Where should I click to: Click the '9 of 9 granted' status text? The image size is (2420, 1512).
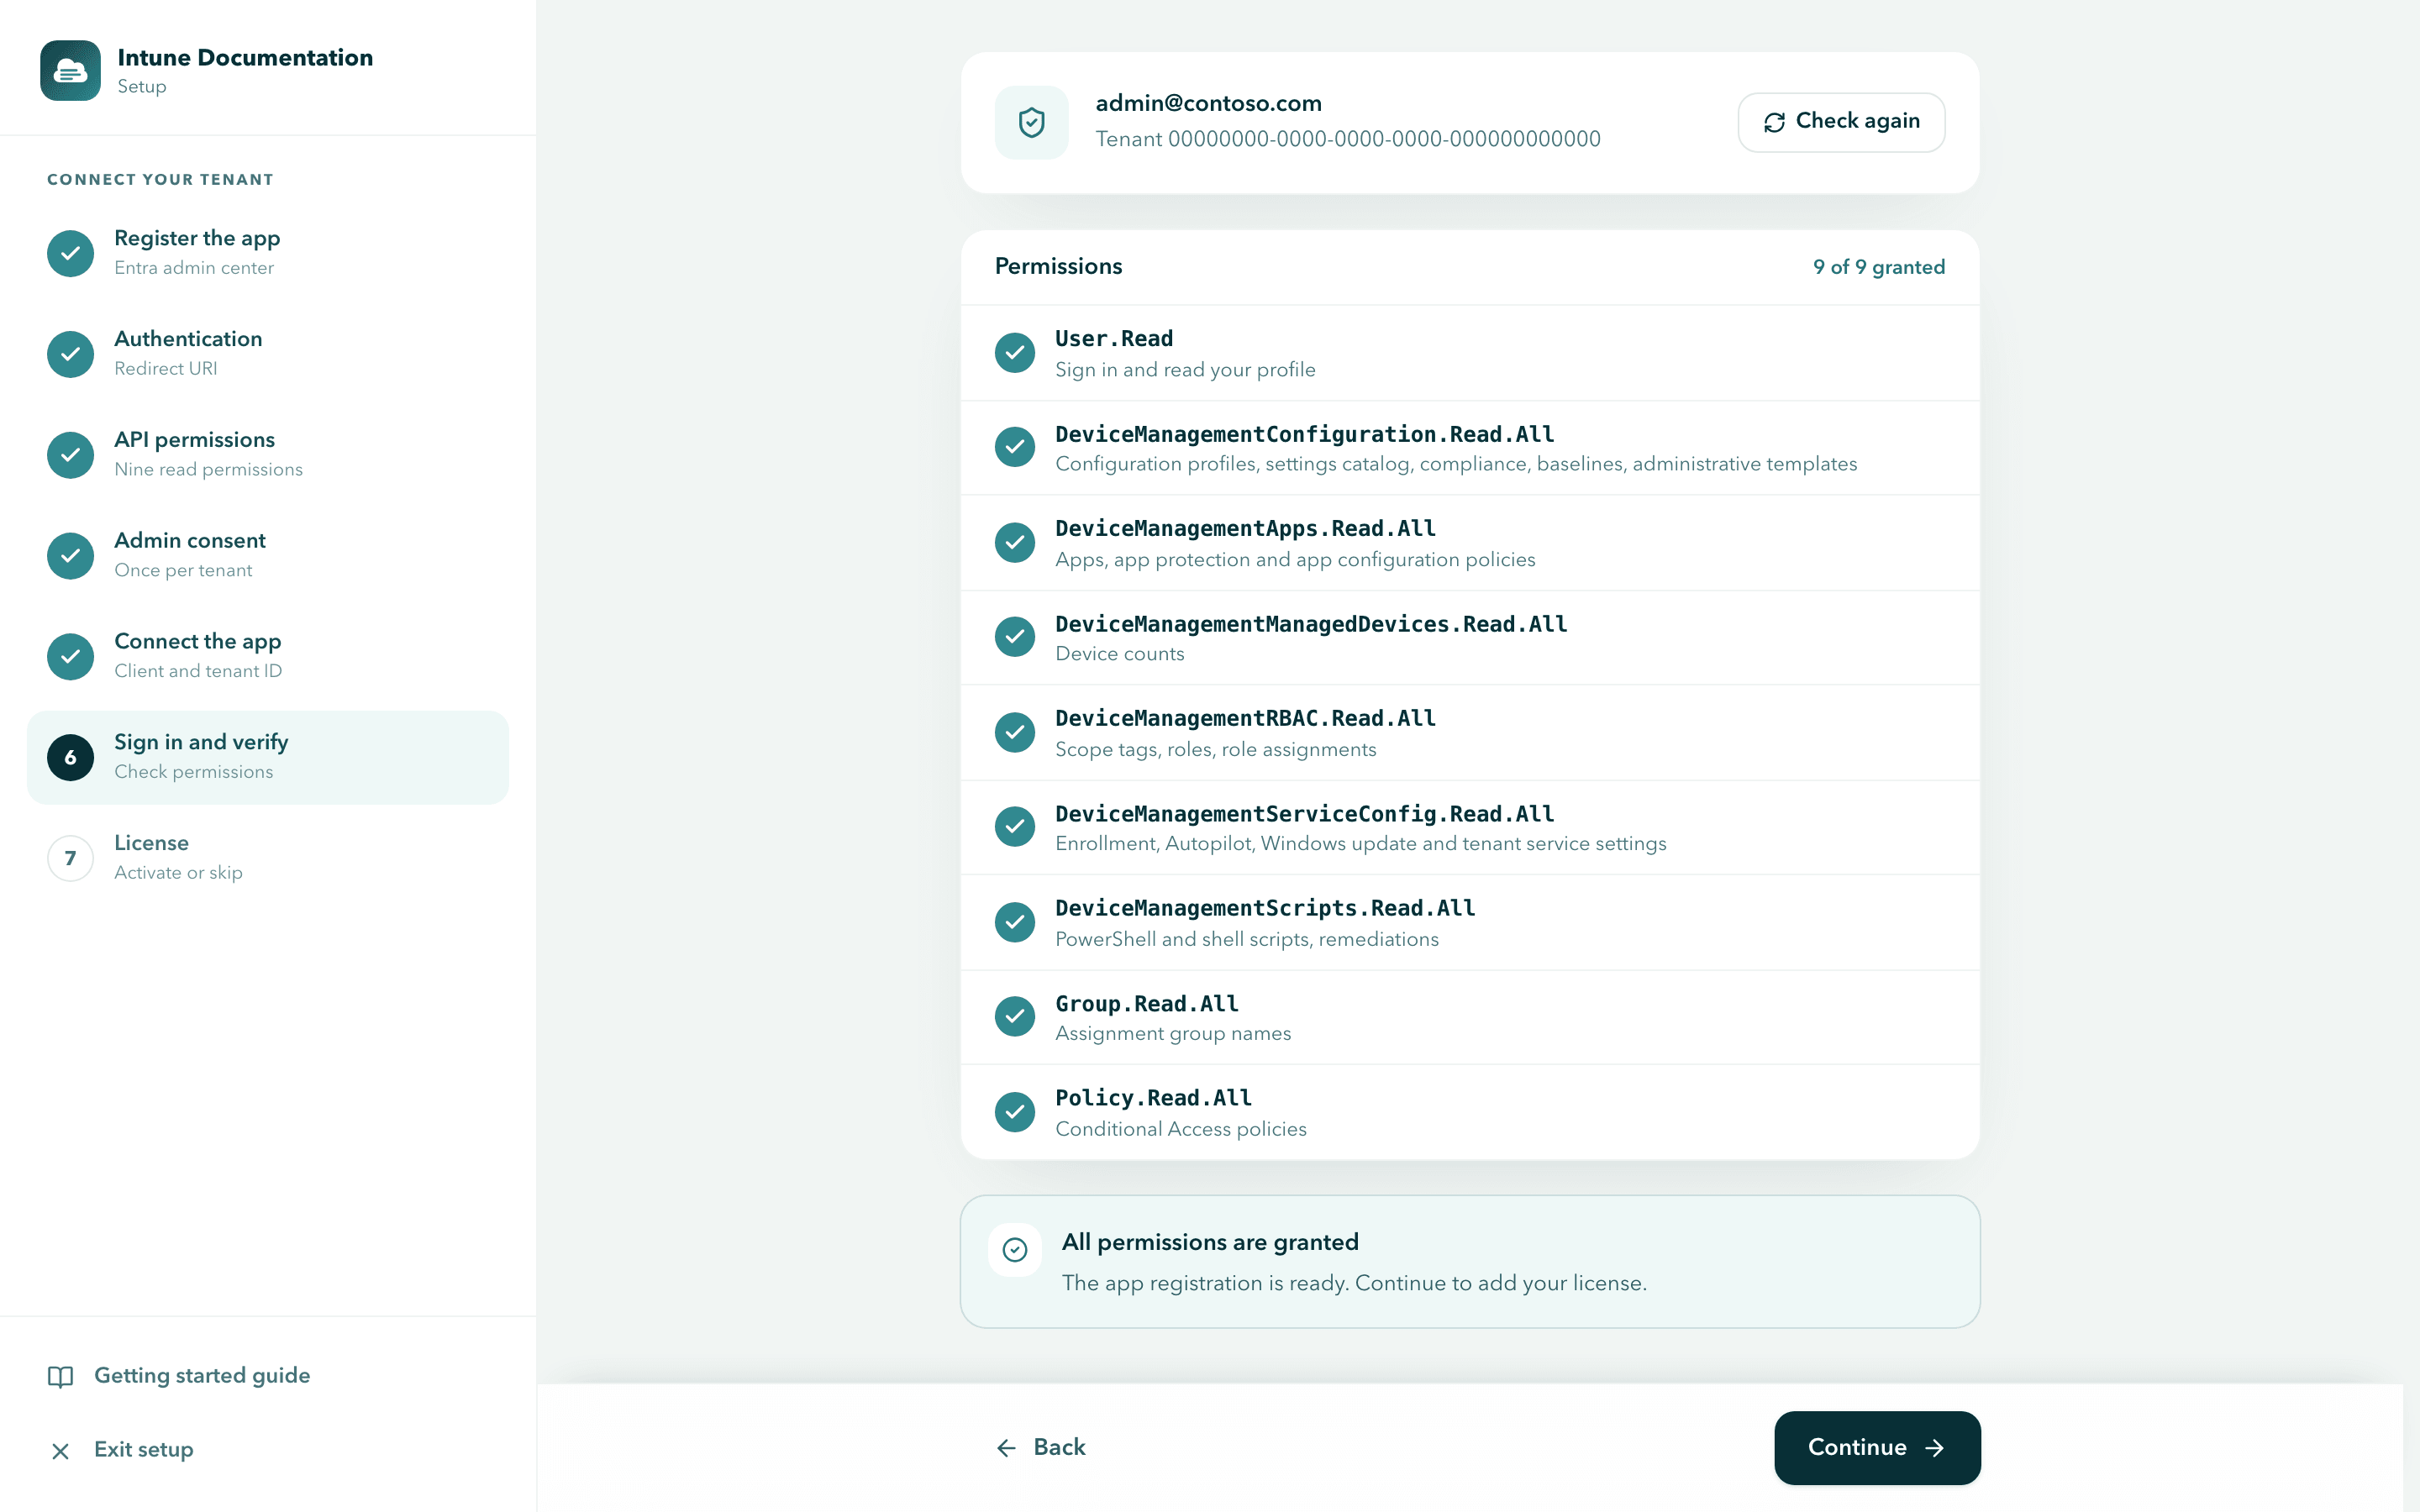coord(1879,267)
